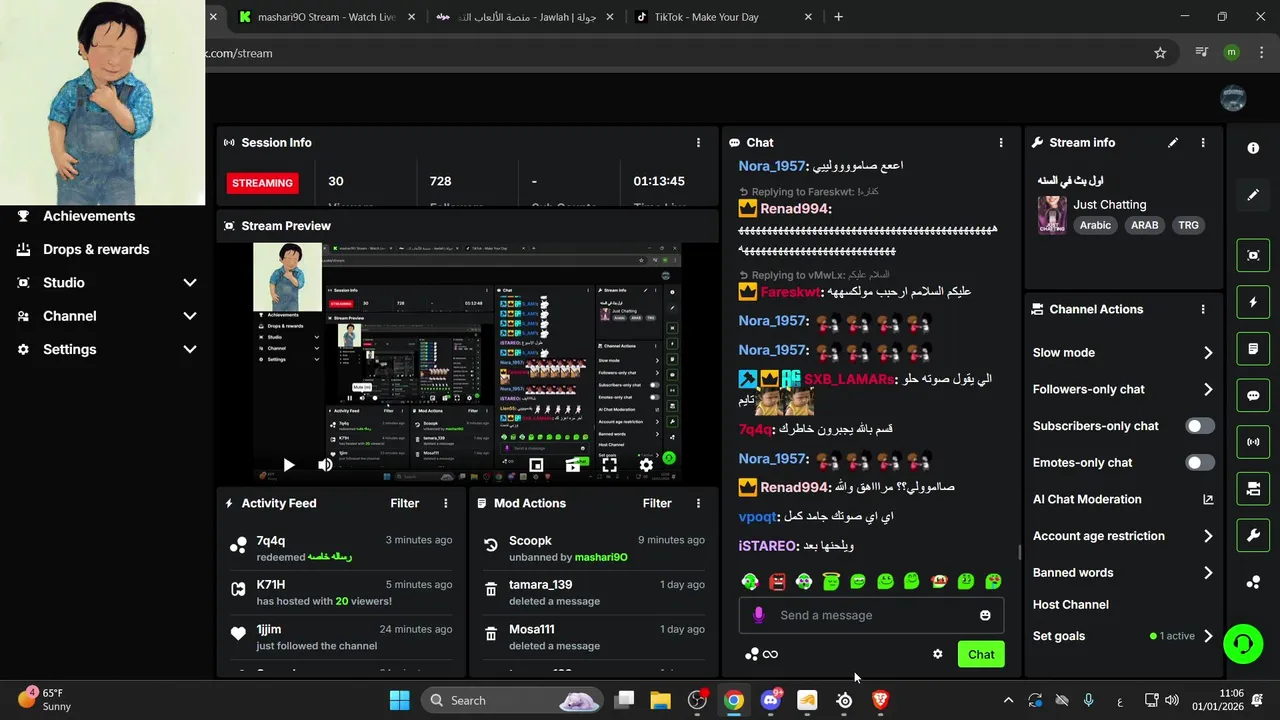The width and height of the screenshot is (1280, 720).
Task: Switch to TikTok Make Your Day tab
Action: click(722, 17)
